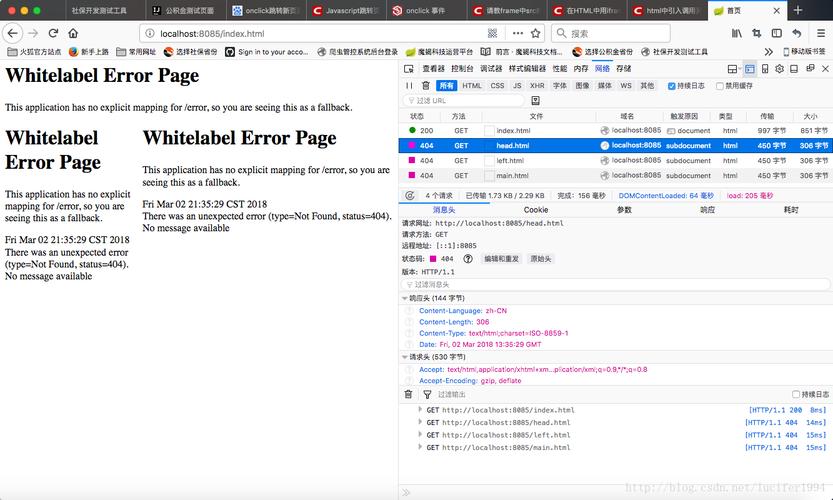
Task: Switch to the onclick 事件 browser tab
Action: pyautogui.click(x=426, y=10)
